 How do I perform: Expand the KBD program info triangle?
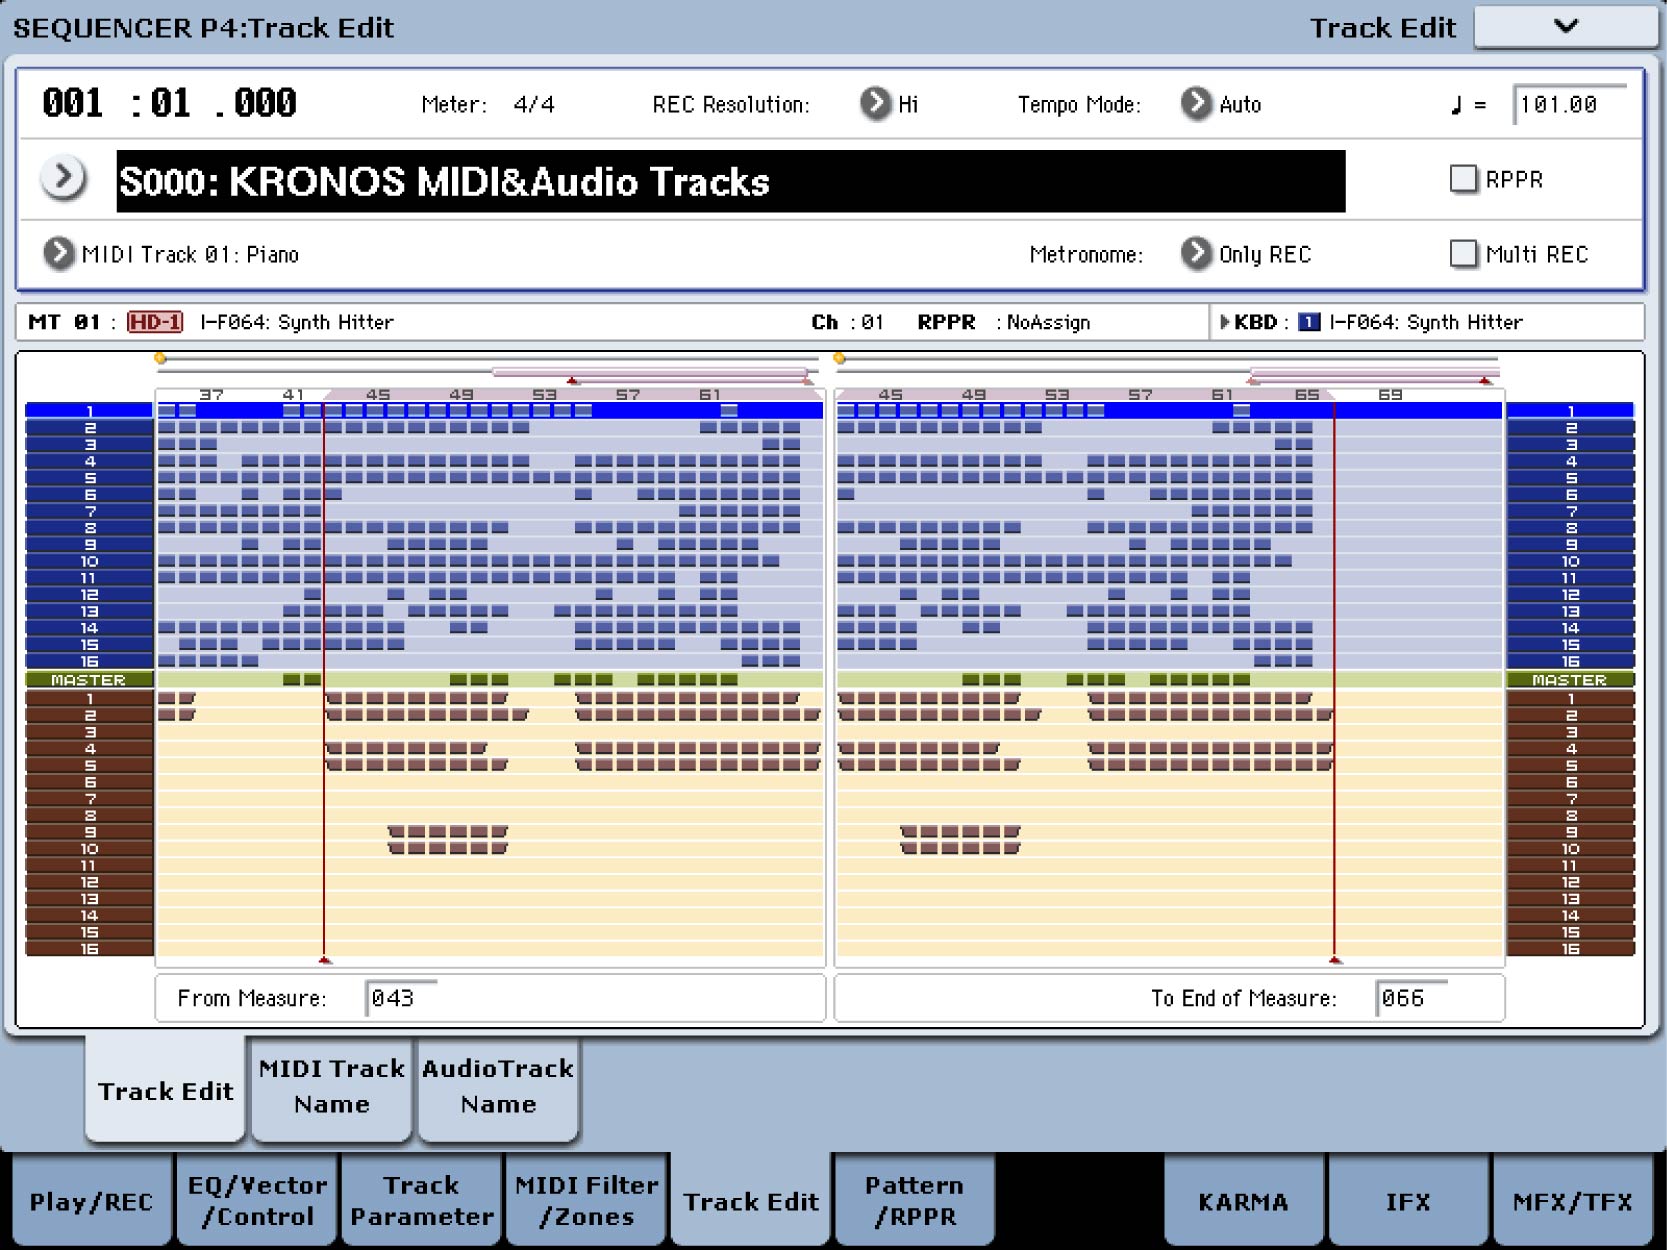coord(1225,322)
